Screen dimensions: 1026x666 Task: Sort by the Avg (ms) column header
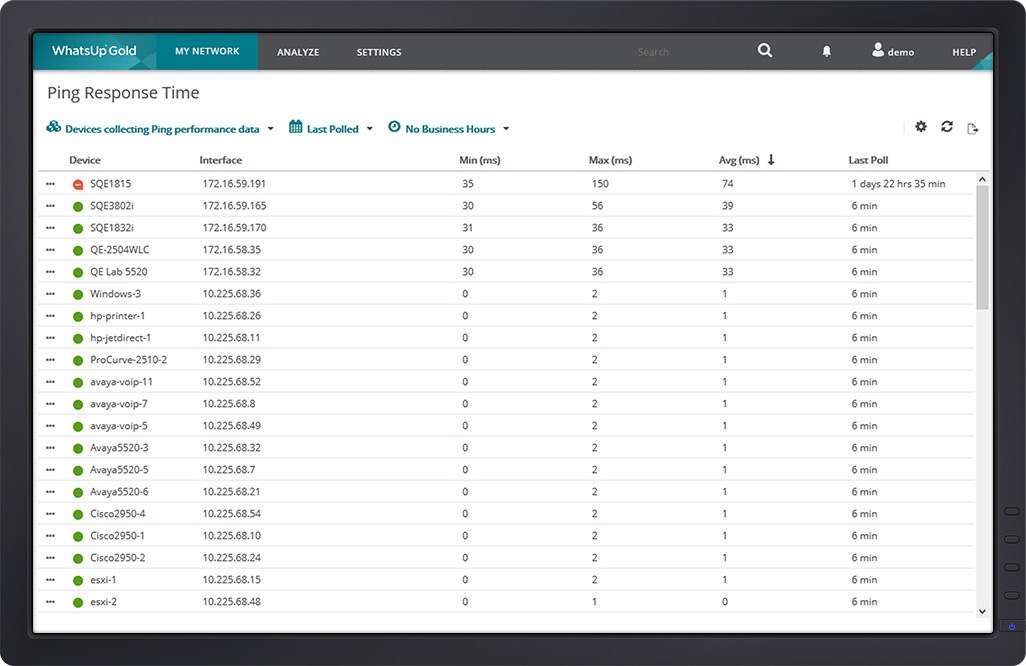click(739, 160)
